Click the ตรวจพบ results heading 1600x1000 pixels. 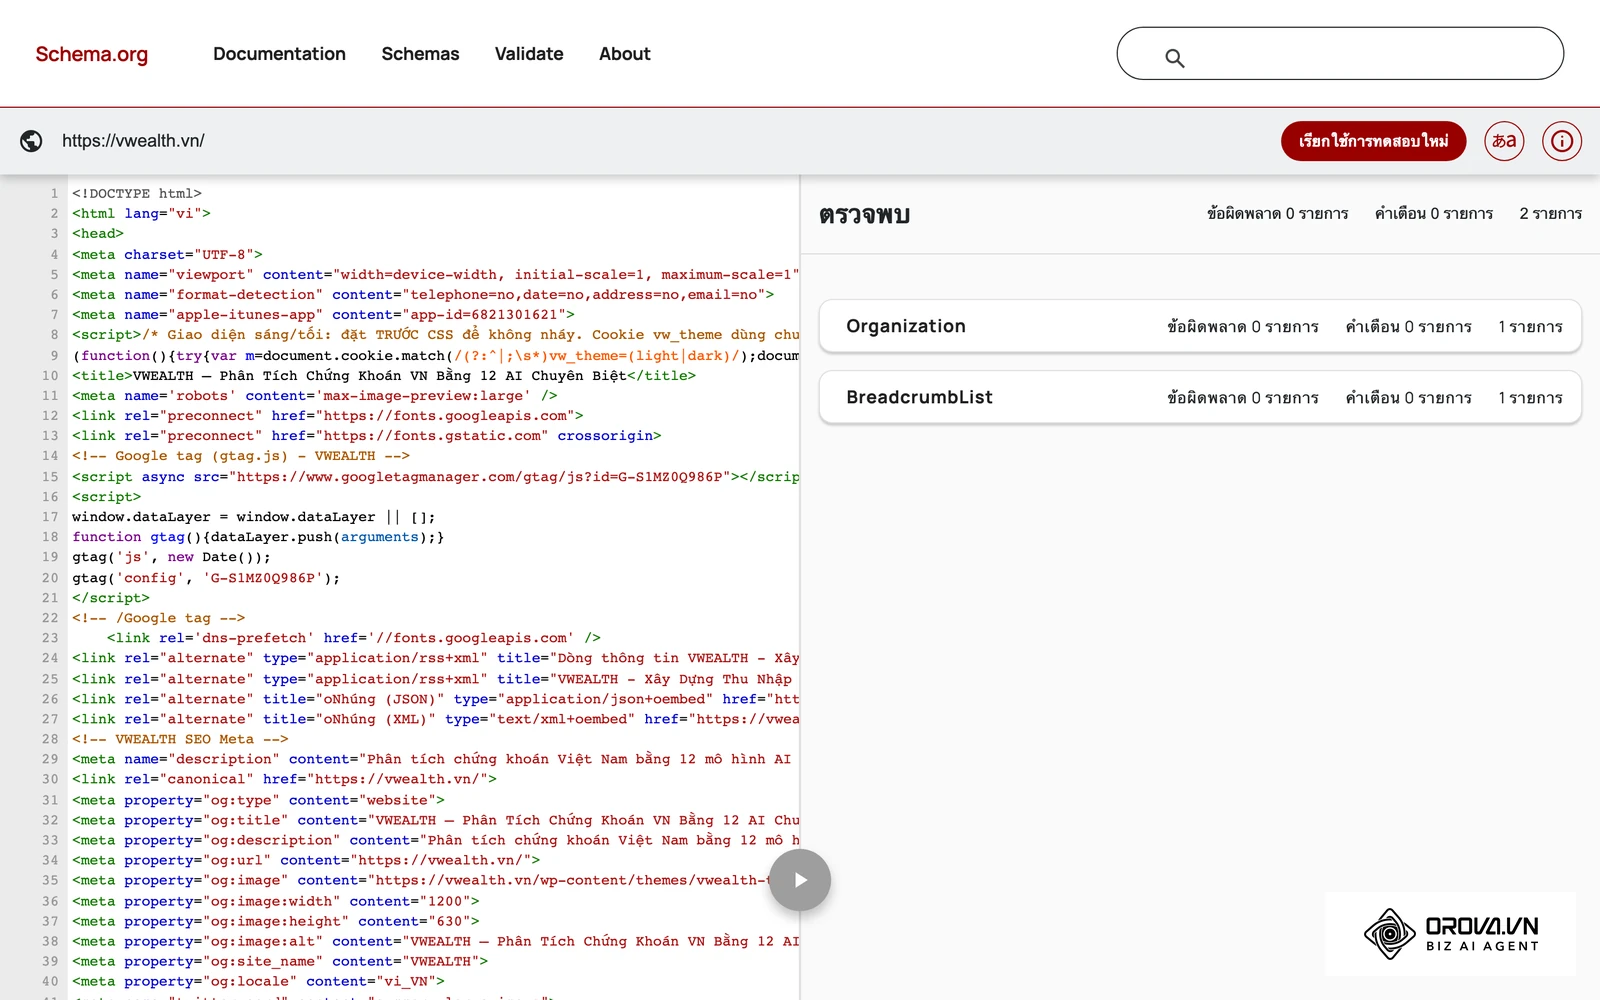coord(864,215)
